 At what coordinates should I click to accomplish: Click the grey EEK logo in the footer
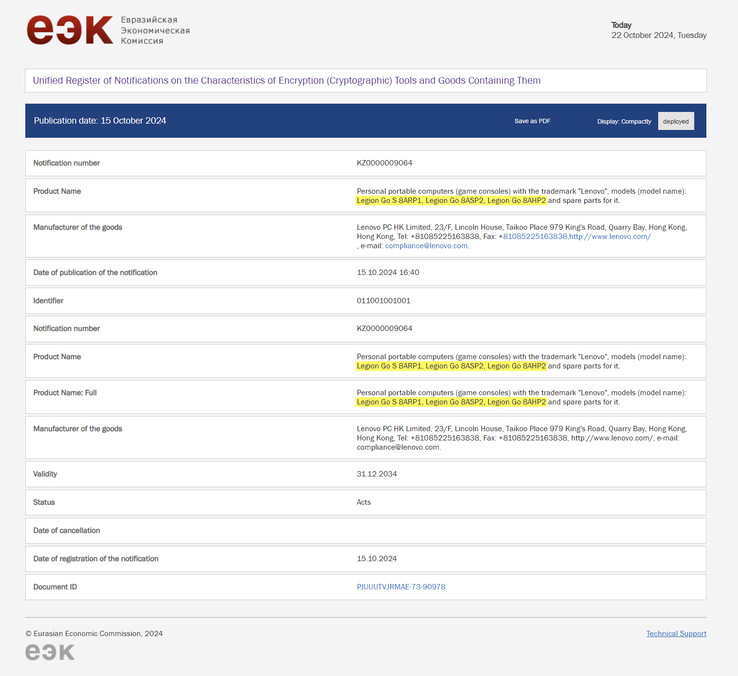[x=50, y=652]
